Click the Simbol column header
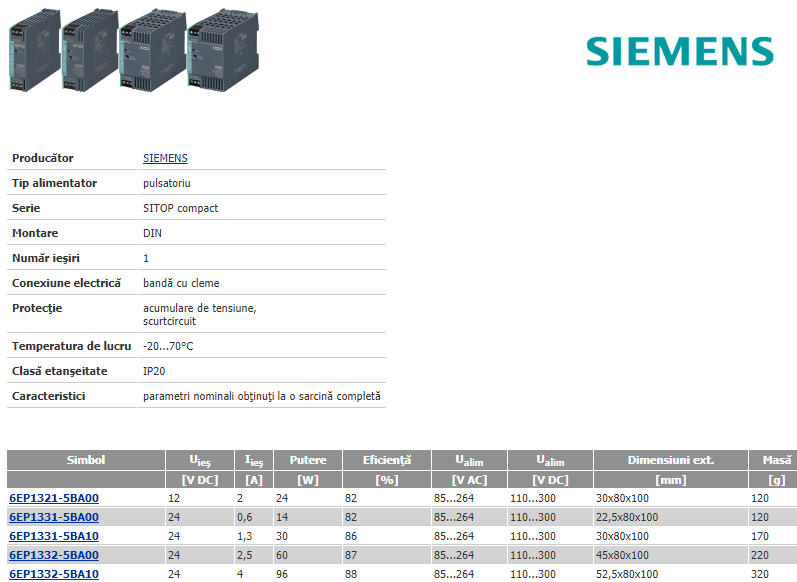The image size is (797, 582). [x=86, y=460]
